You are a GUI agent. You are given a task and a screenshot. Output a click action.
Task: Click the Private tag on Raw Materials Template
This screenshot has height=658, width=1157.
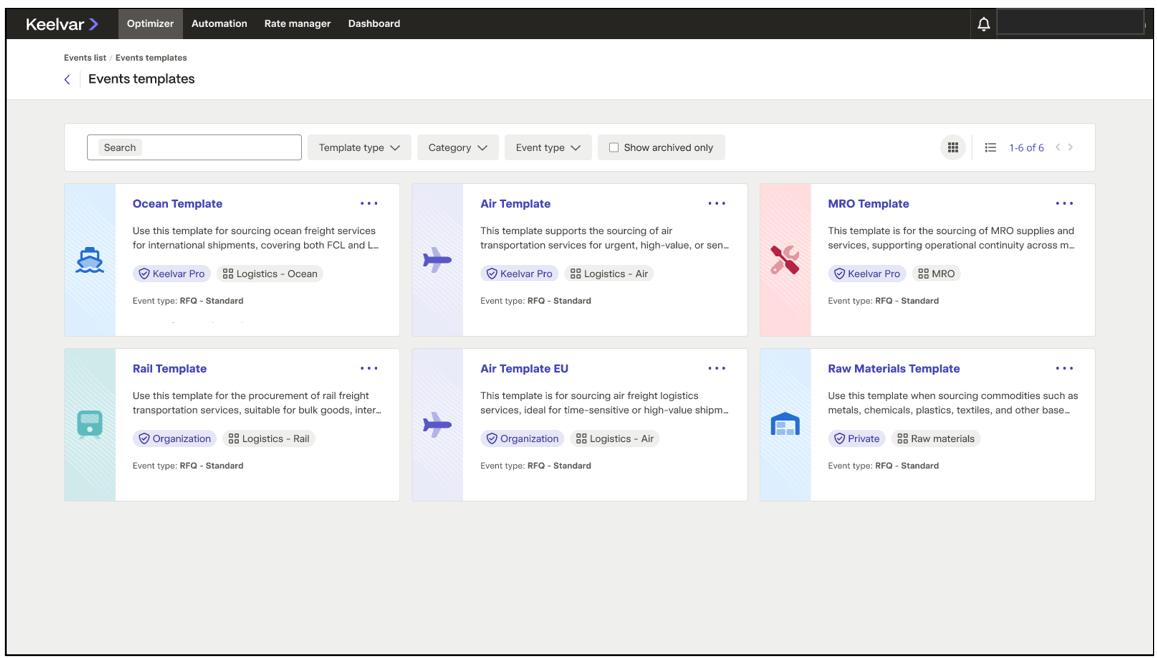pyautogui.click(x=857, y=438)
